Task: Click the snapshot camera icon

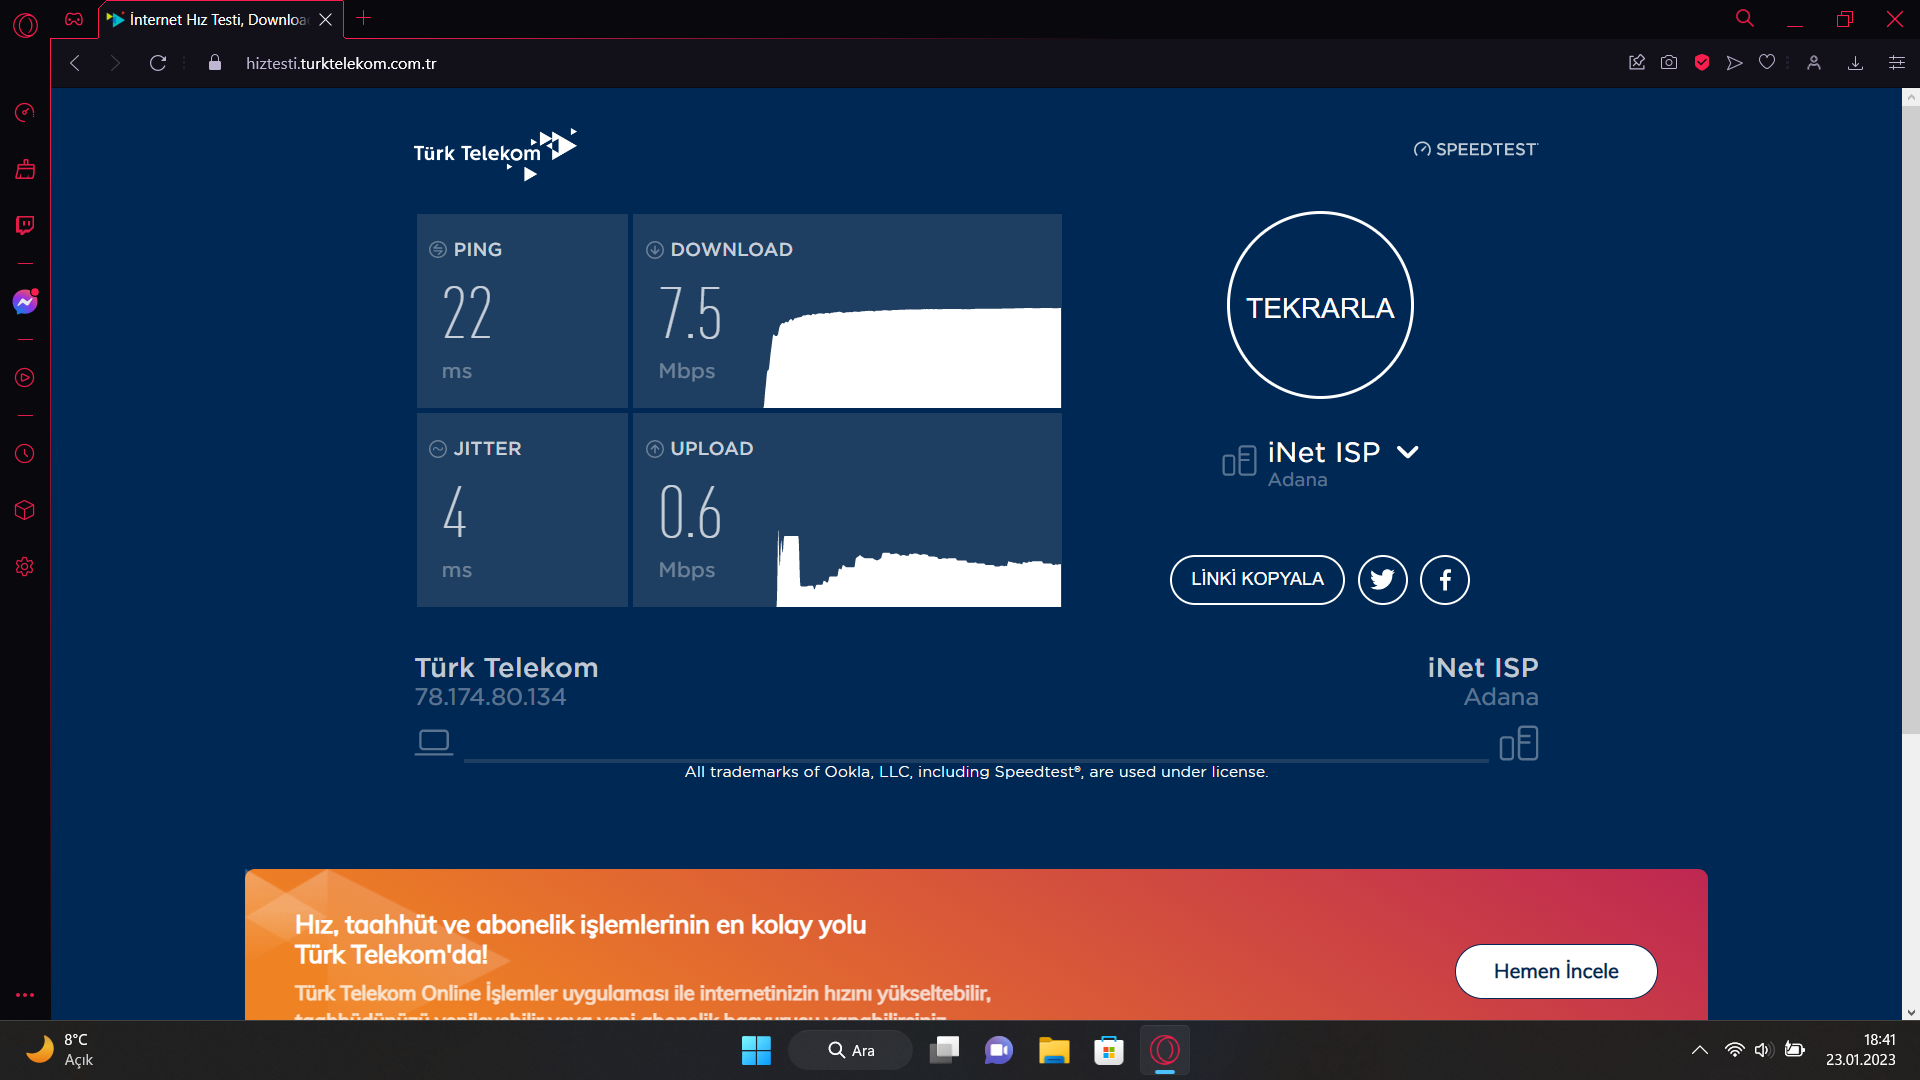Action: (1669, 63)
